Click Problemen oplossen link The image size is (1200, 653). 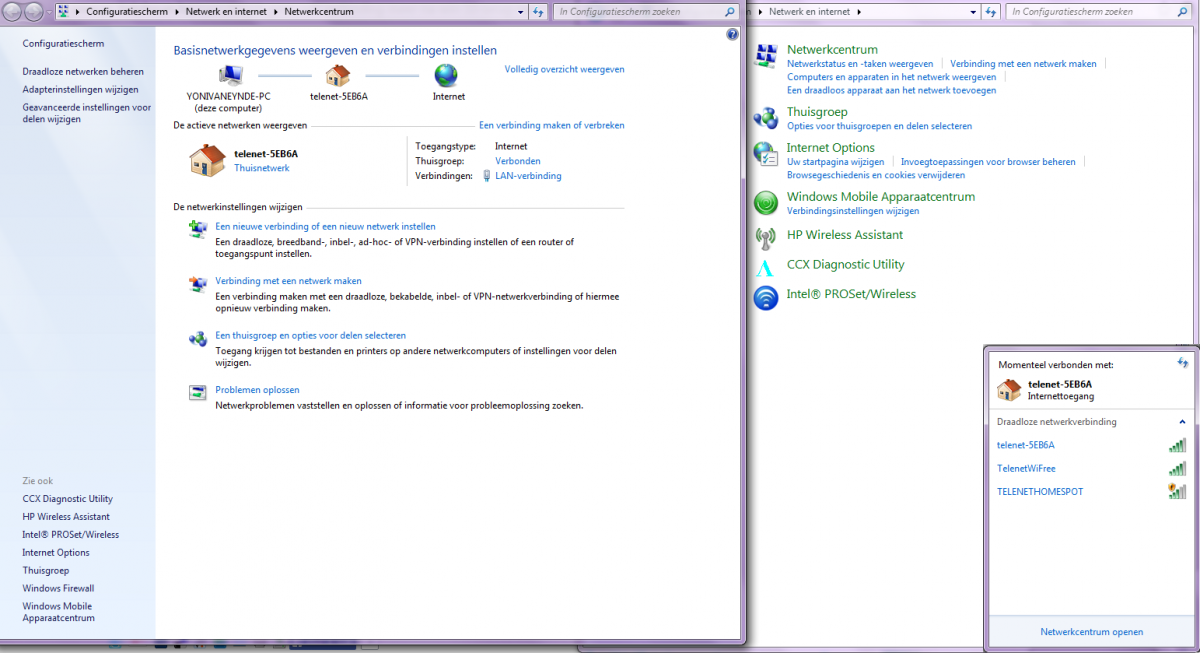[x=257, y=390]
